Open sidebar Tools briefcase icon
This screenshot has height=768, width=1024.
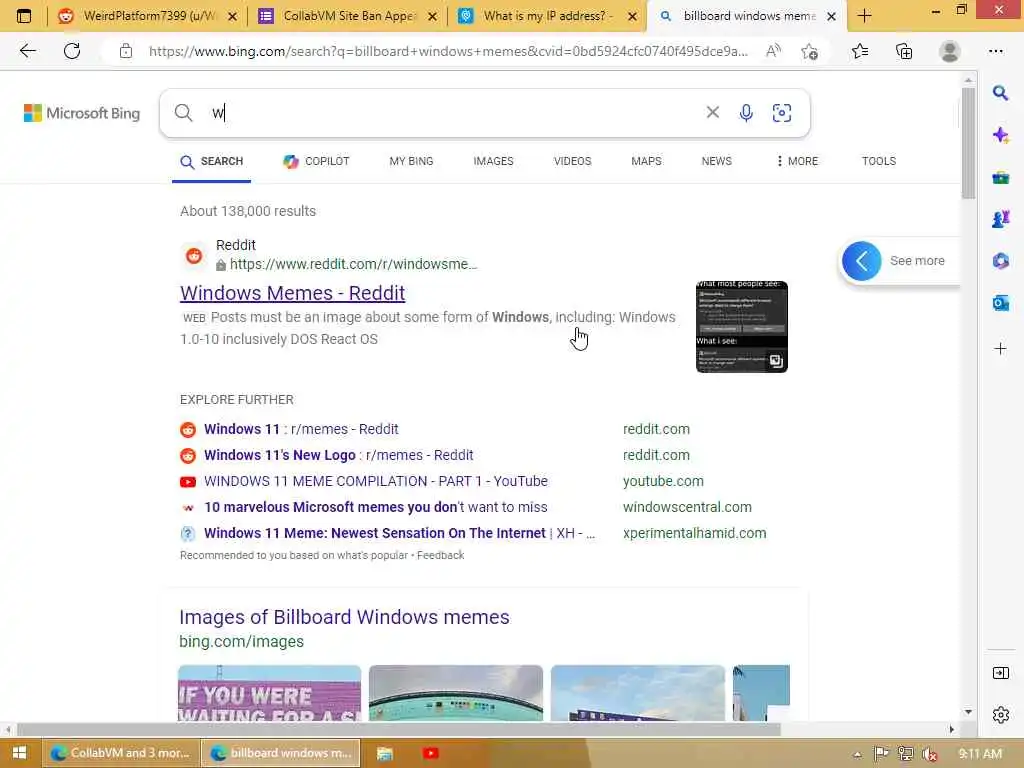(x=1000, y=178)
